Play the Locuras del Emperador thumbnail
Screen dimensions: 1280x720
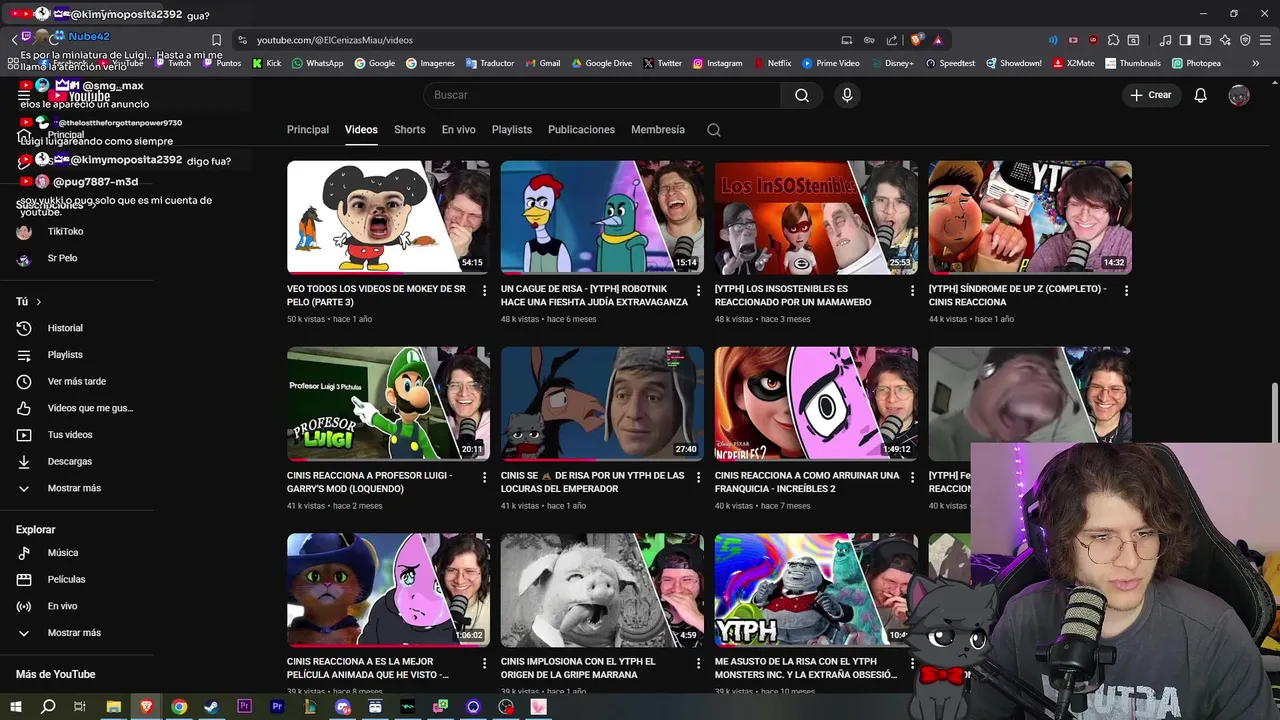(602, 403)
